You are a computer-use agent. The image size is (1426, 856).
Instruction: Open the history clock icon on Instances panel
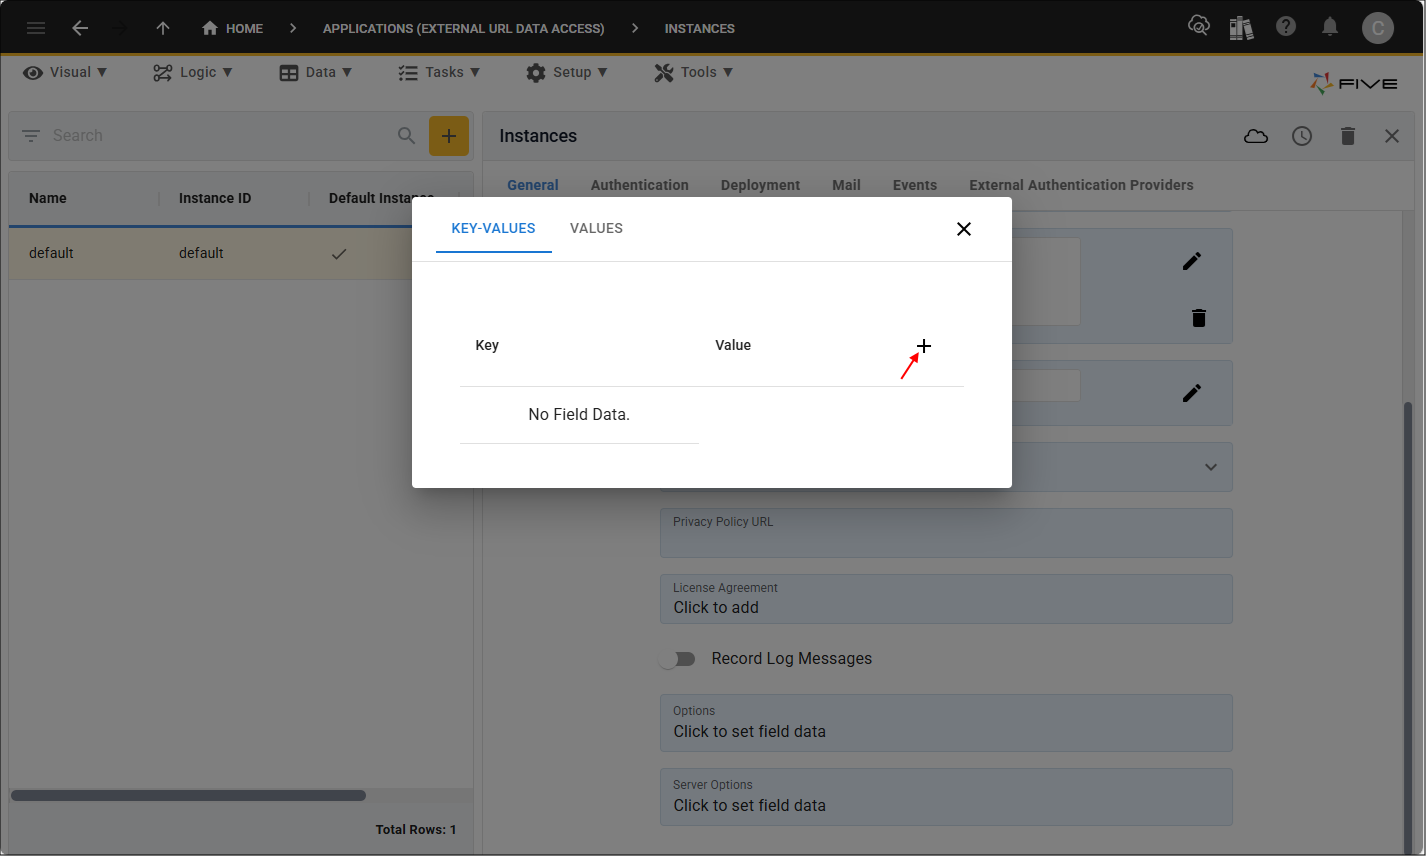tap(1302, 135)
